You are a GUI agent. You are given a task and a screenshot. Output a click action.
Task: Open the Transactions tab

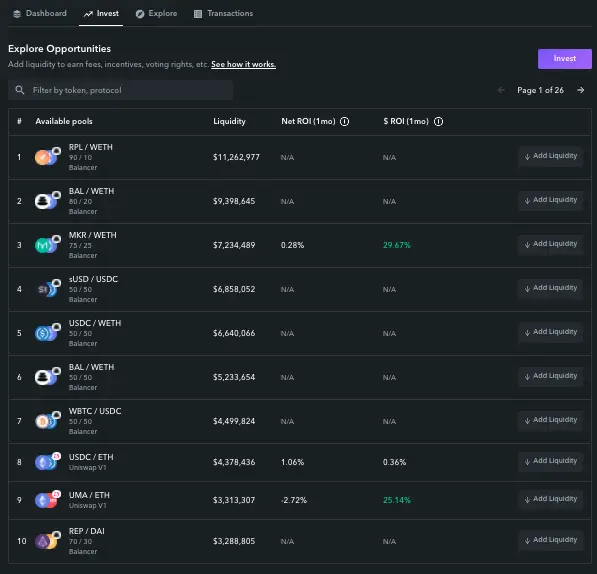pos(223,14)
